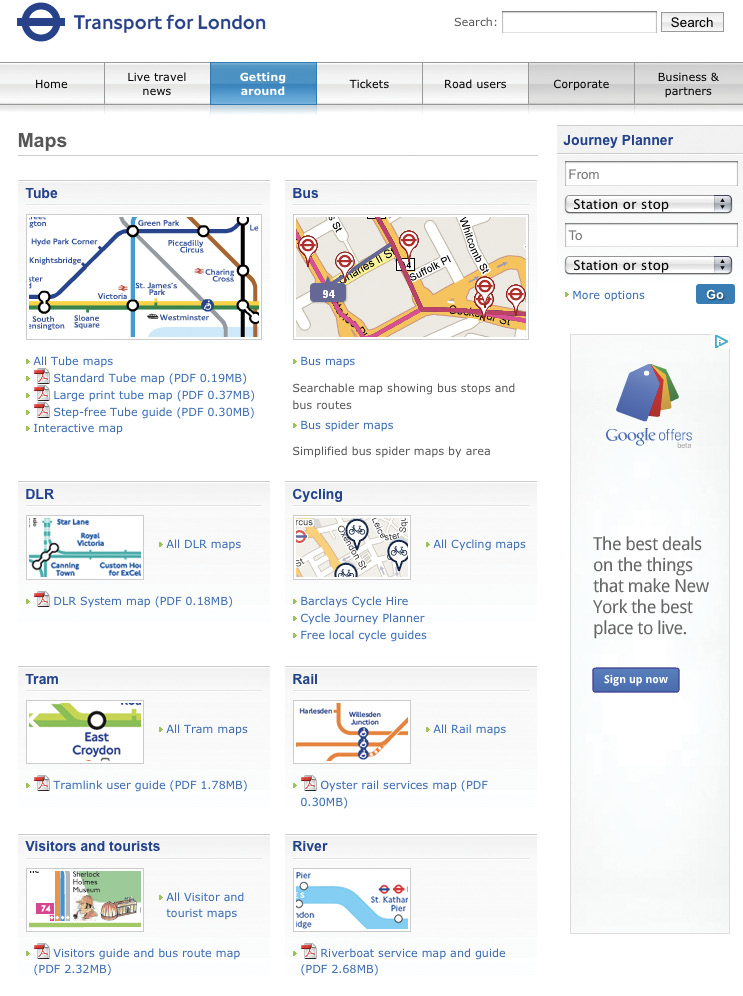Click PDF icon next to Oyster rail services map
Image resolution: width=743 pixels, height=996 pixels.
click(309, 784)
